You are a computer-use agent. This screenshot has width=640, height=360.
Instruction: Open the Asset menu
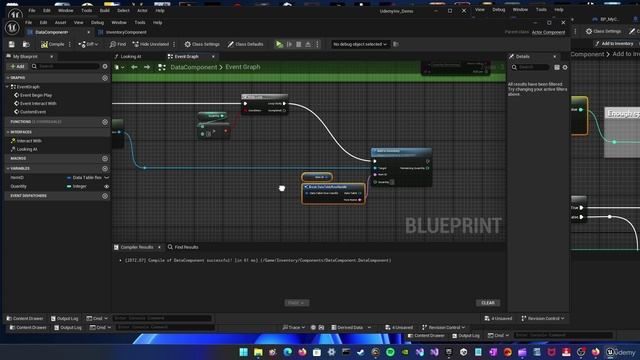click(60, 22)
